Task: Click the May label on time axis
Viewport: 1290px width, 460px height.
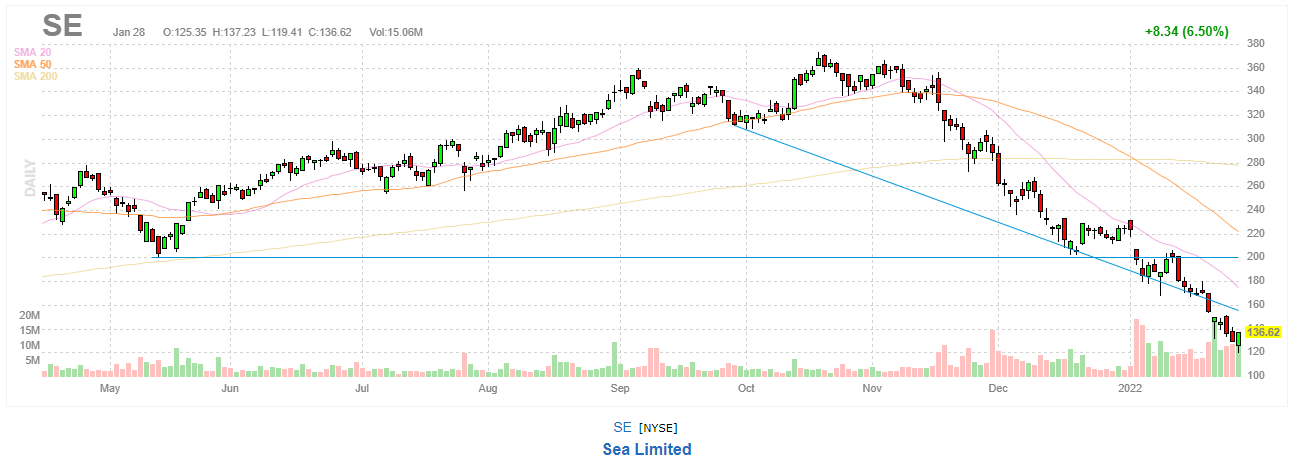Action: click(111, 387)
